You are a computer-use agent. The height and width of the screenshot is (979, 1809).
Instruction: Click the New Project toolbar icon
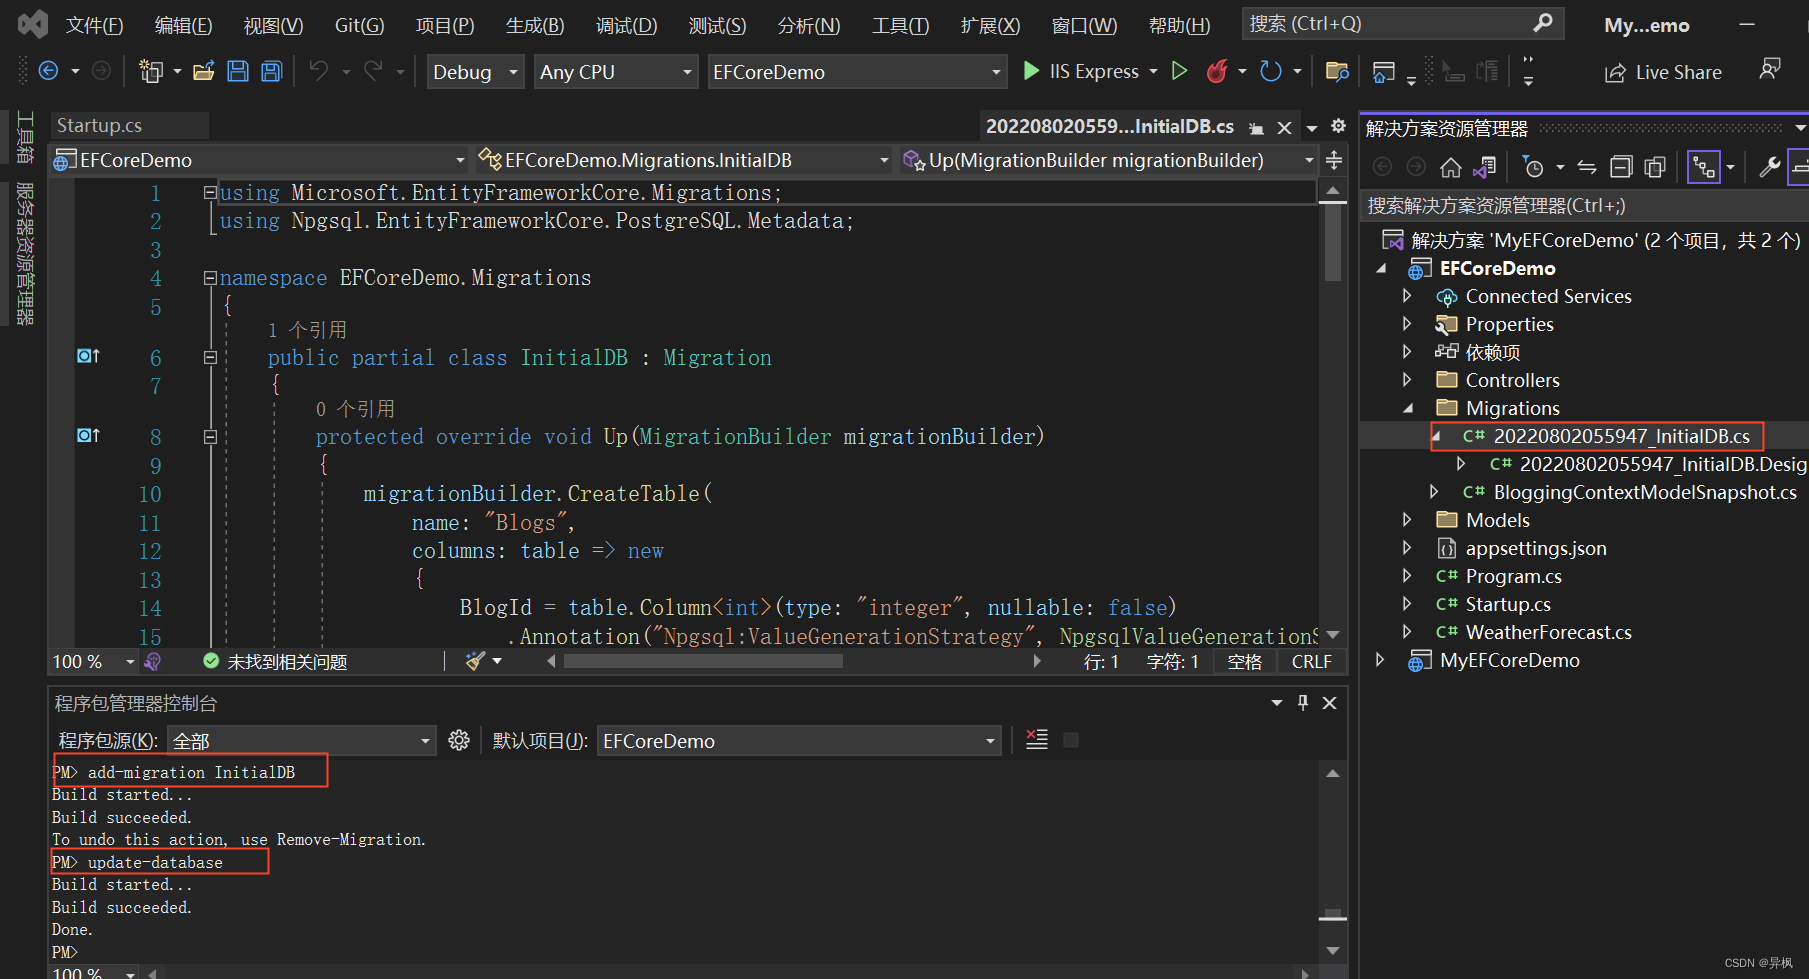(151, 71)
